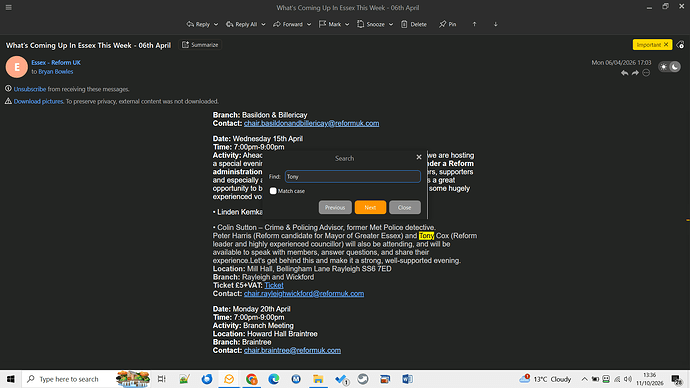Viewport: 690px width, 388px height.
Task: Open sender Essex - Reform UK link
Action: click(56, 62)
